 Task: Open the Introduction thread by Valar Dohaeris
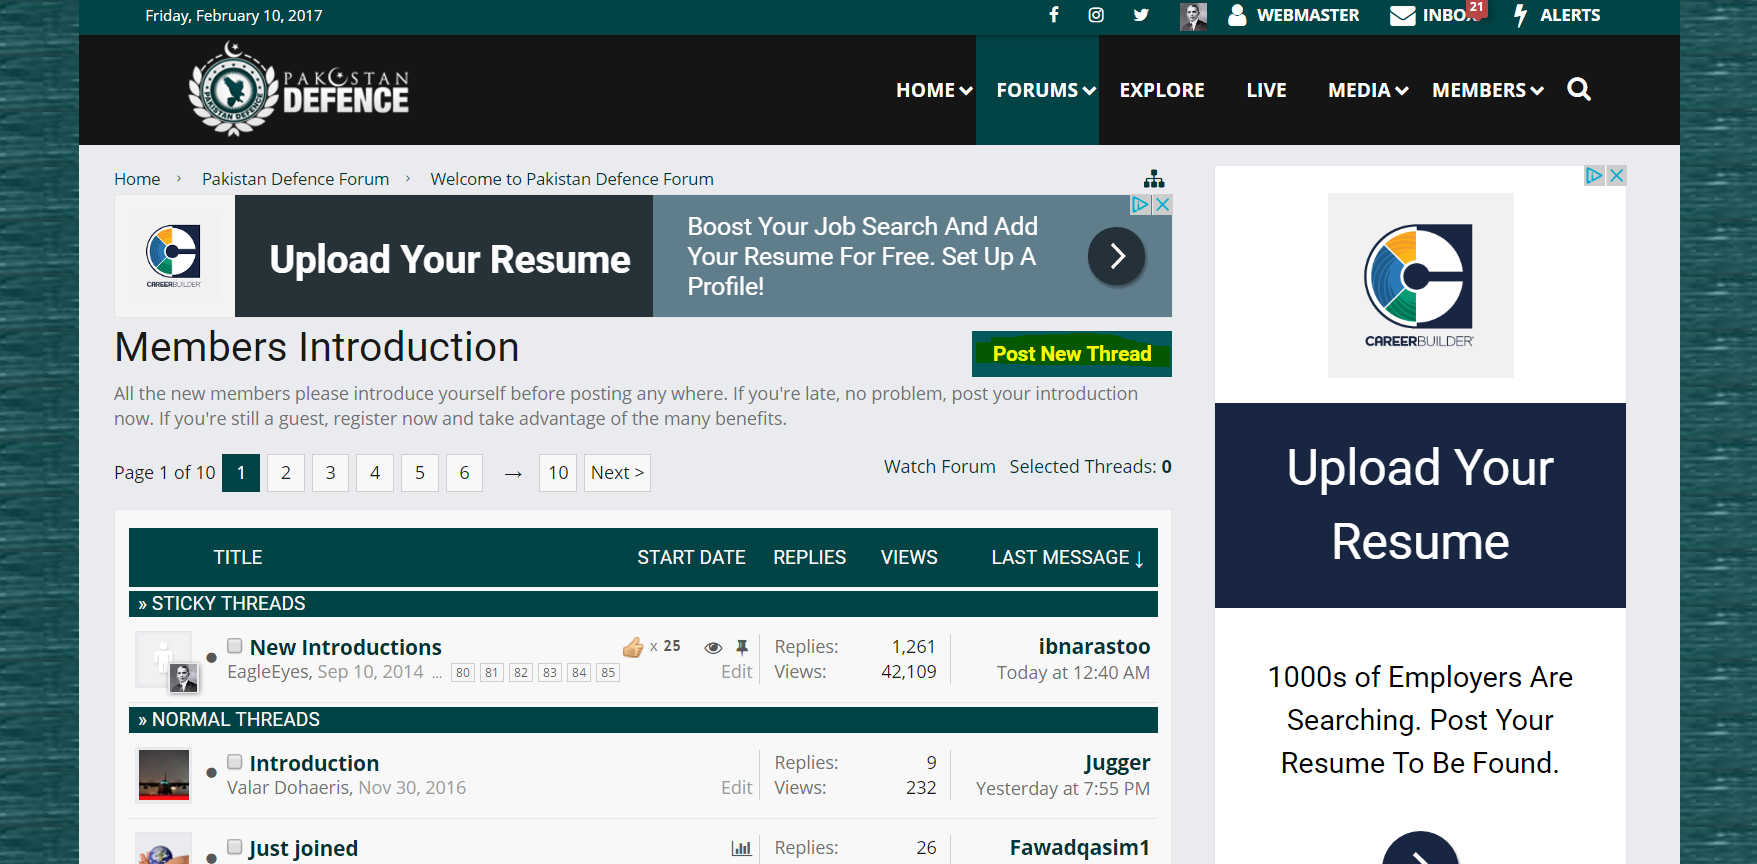pos(314,763)
